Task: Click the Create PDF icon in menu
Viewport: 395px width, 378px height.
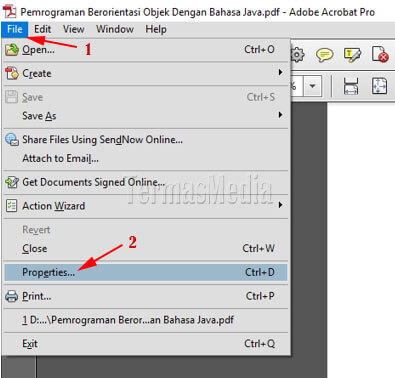Action: [x=12, y=73]
